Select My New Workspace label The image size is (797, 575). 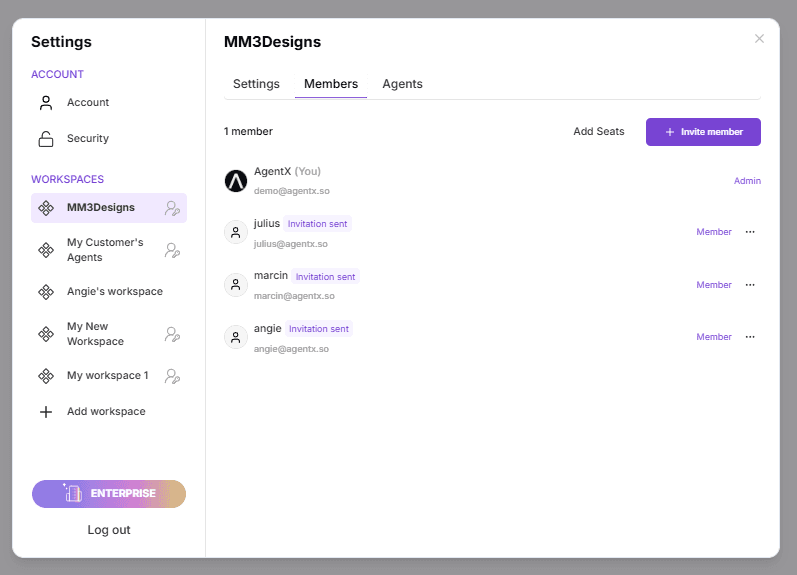pyautogui.click(x=96, y=334)
